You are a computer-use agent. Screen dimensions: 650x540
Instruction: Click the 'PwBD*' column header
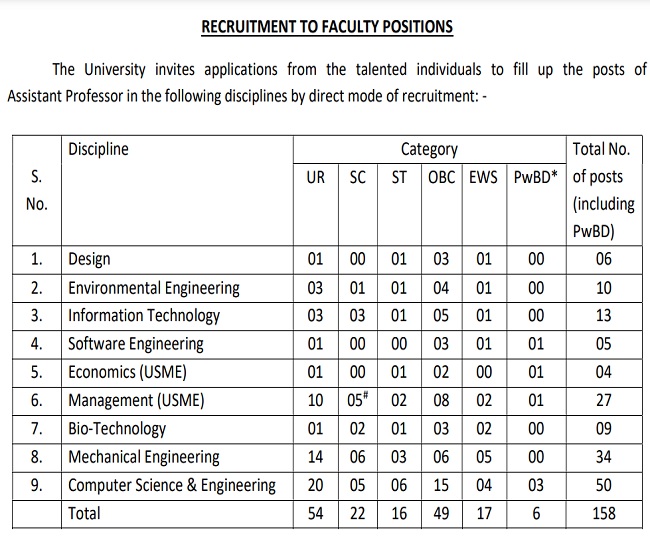click(x=536, y=177)
